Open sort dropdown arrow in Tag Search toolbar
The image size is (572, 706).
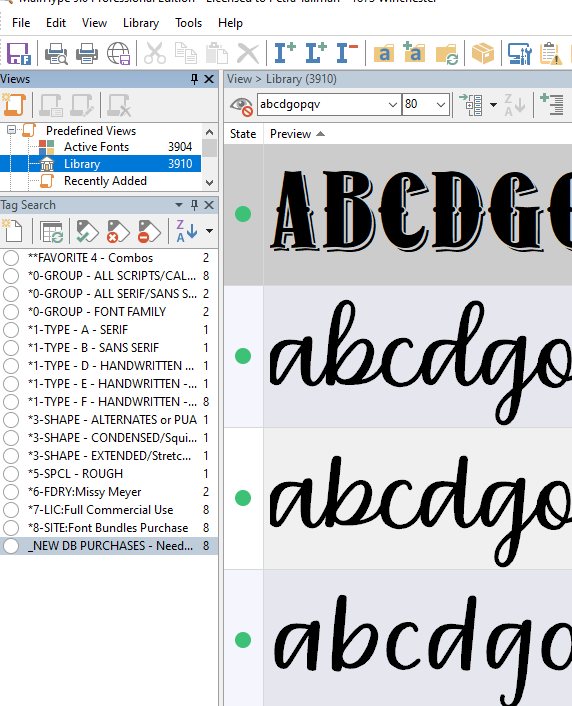click(209, 231)
